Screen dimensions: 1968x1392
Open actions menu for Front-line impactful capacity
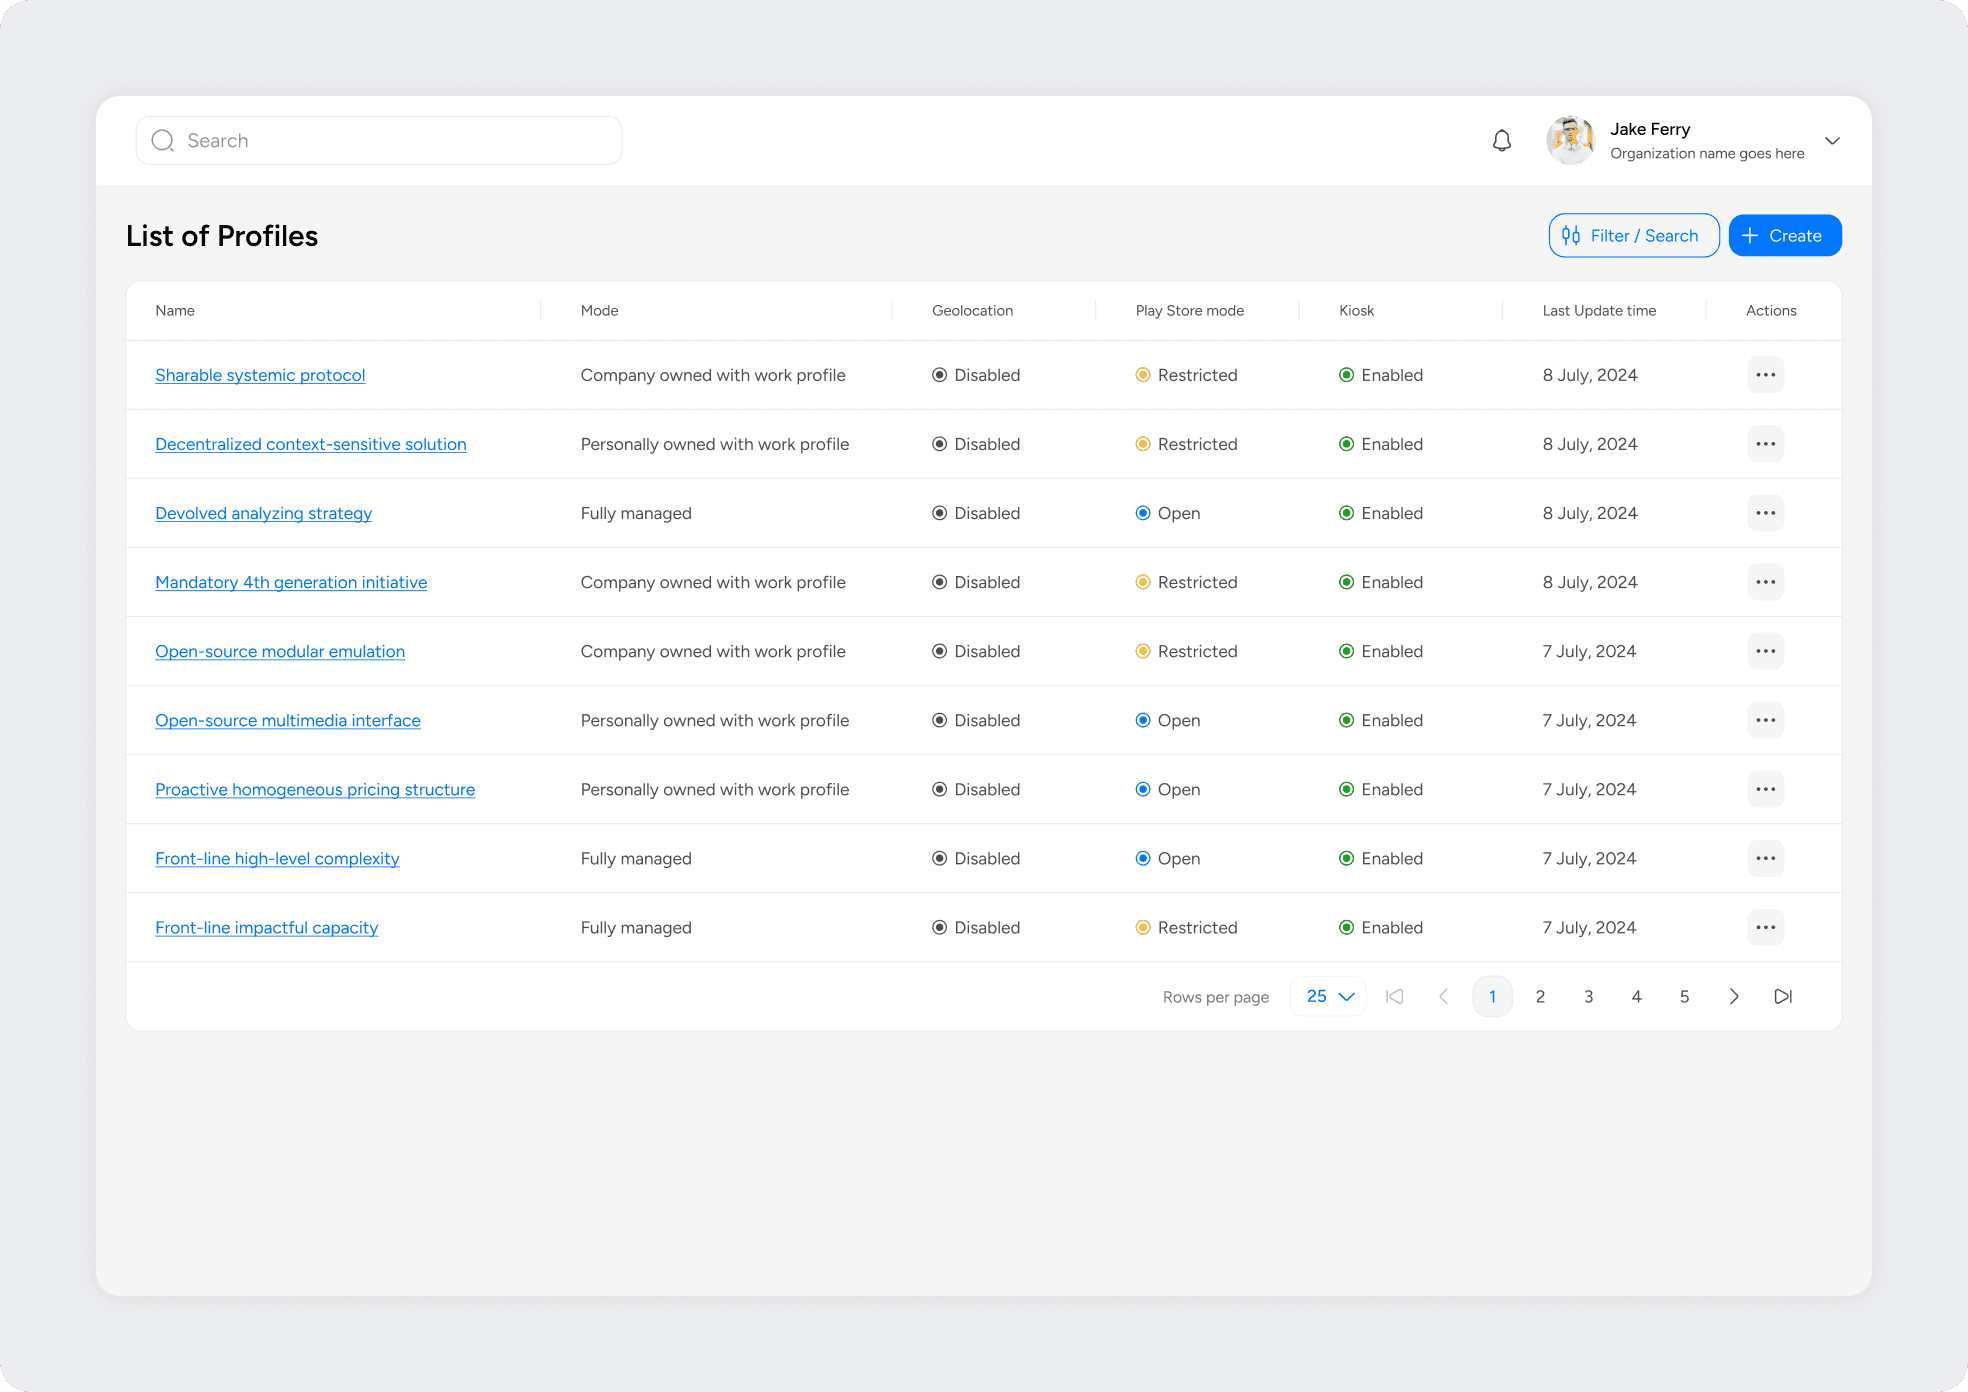coord(1765,927)
